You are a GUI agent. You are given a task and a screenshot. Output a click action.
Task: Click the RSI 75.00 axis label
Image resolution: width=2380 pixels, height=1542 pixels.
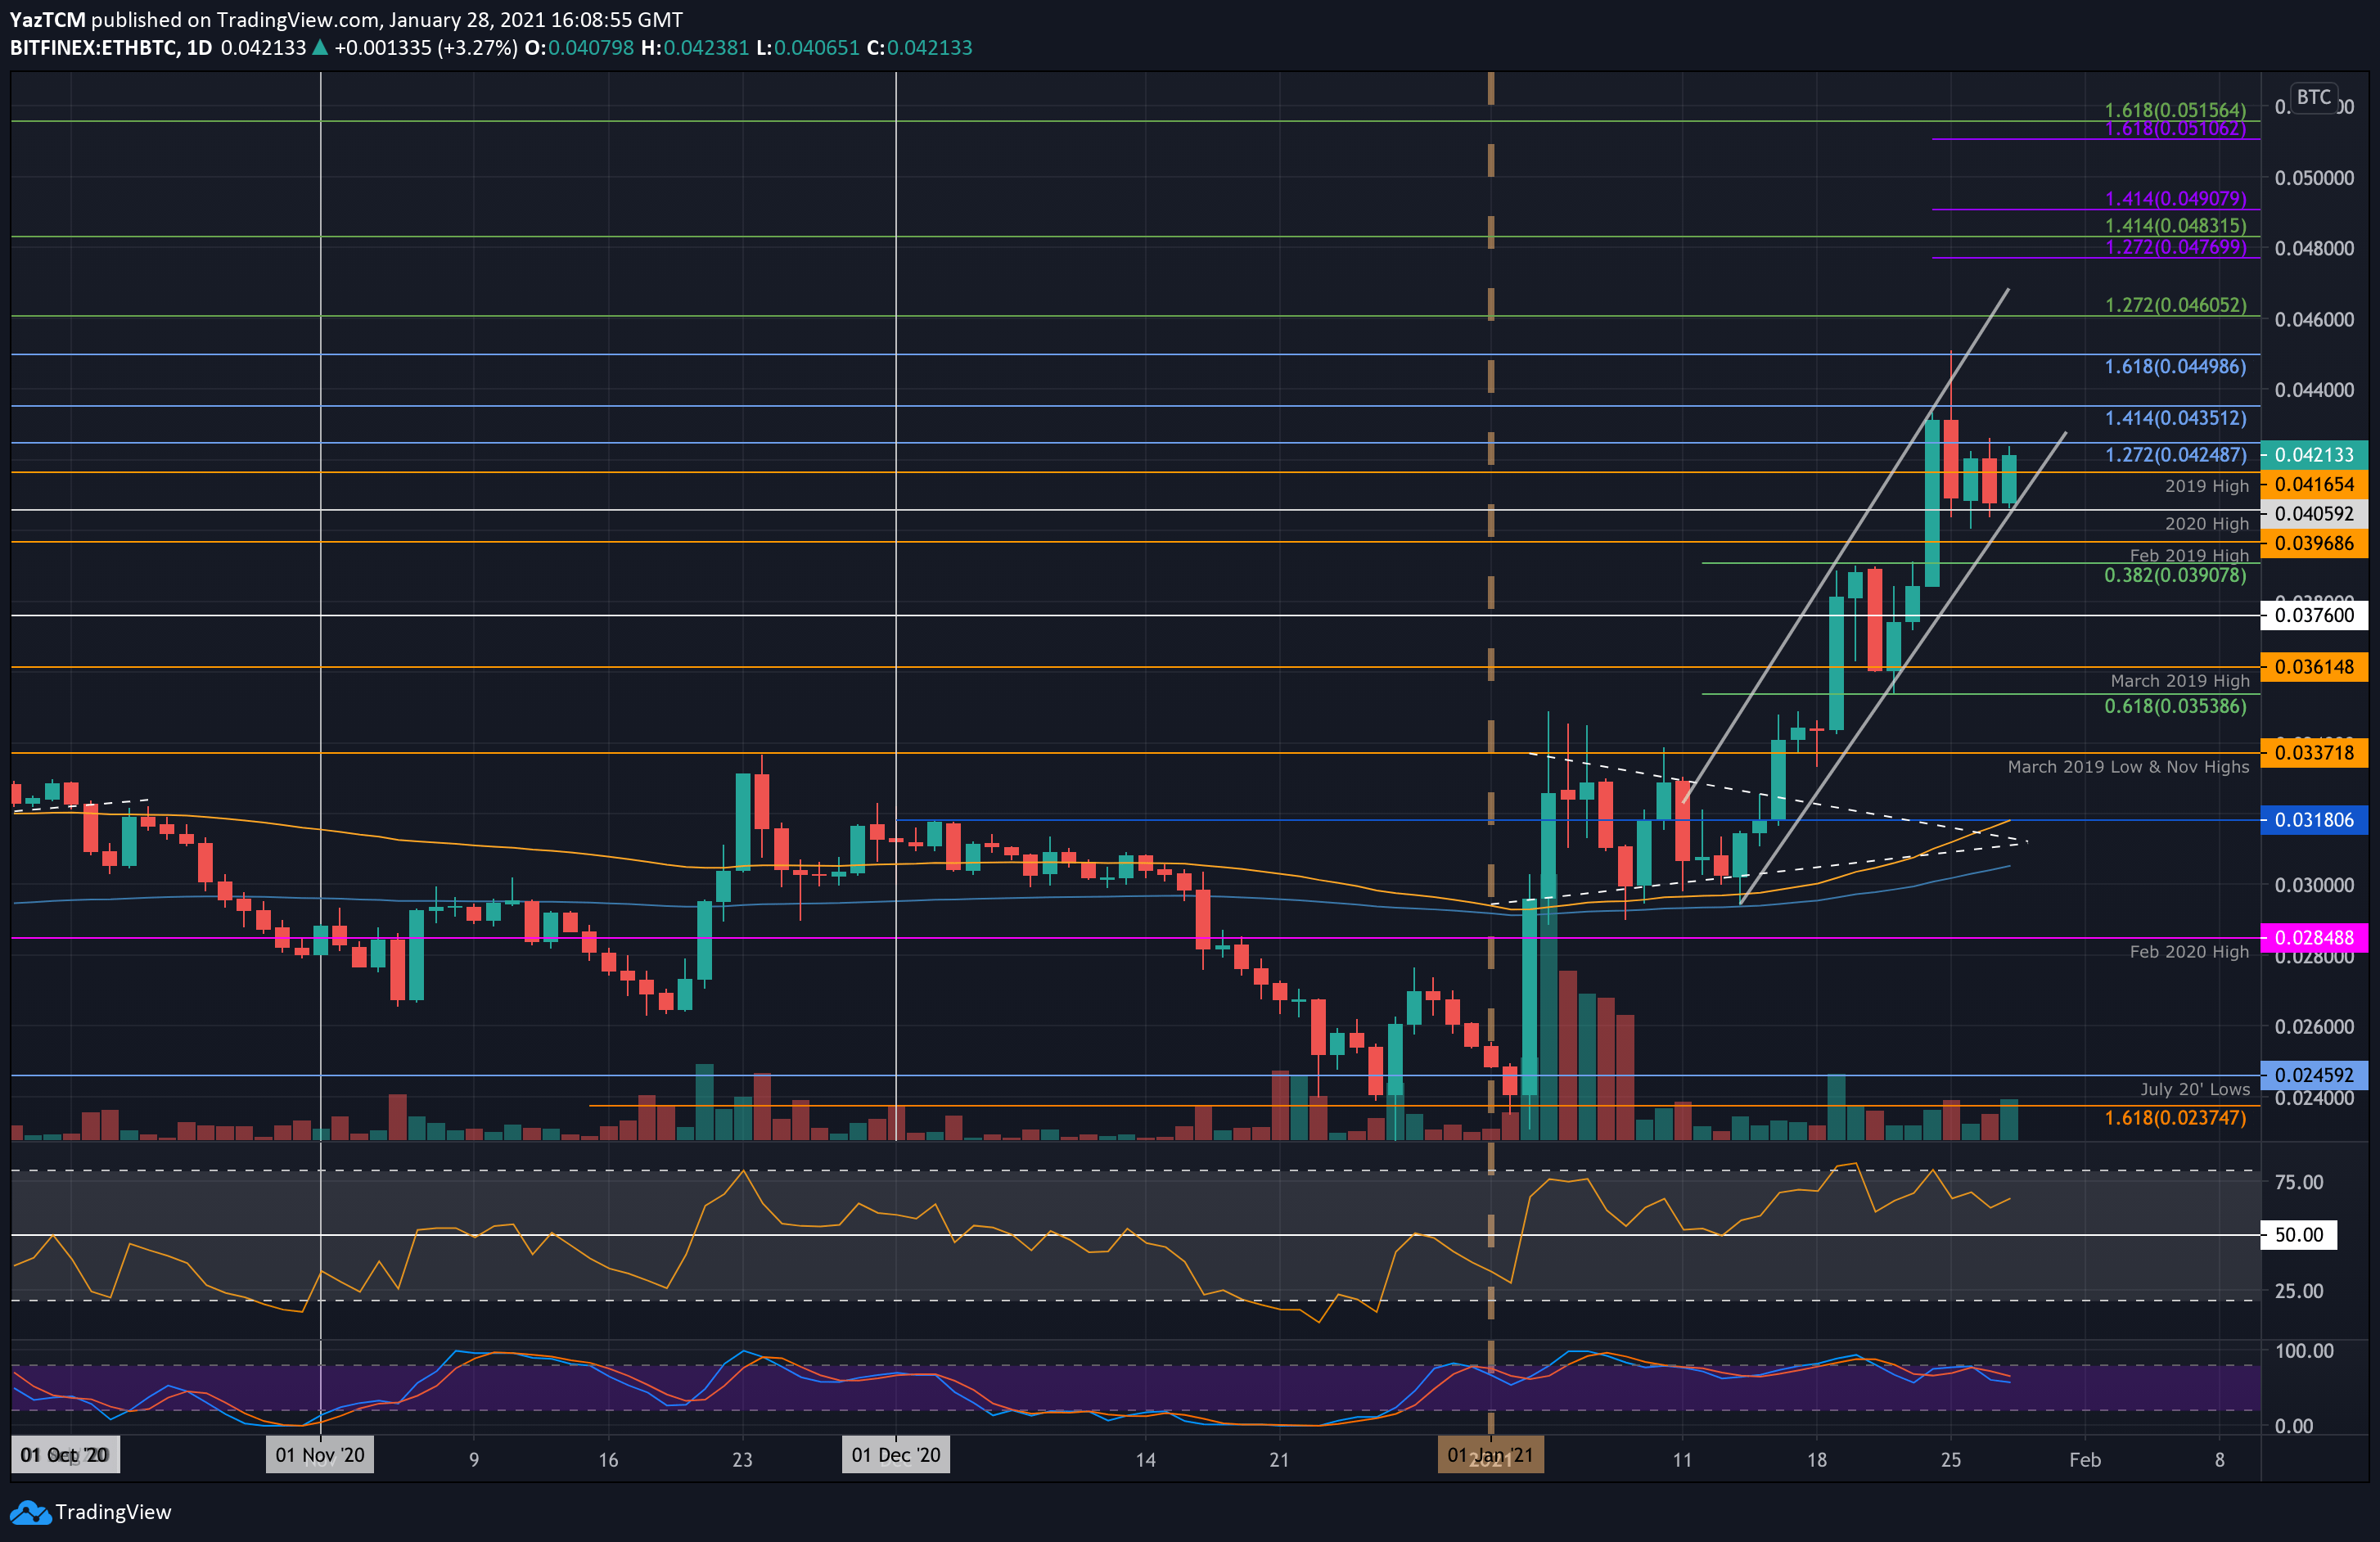pos(2299,1182)
